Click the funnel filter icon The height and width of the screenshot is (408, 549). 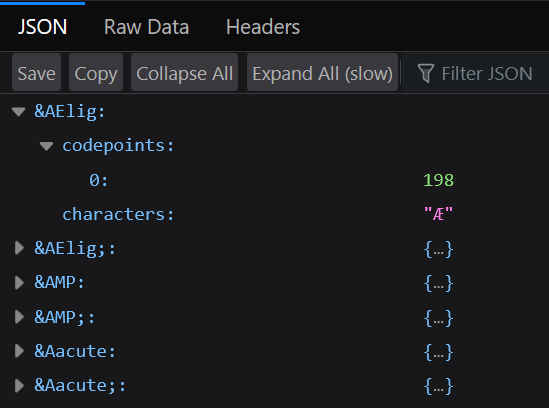pos(426,73)
